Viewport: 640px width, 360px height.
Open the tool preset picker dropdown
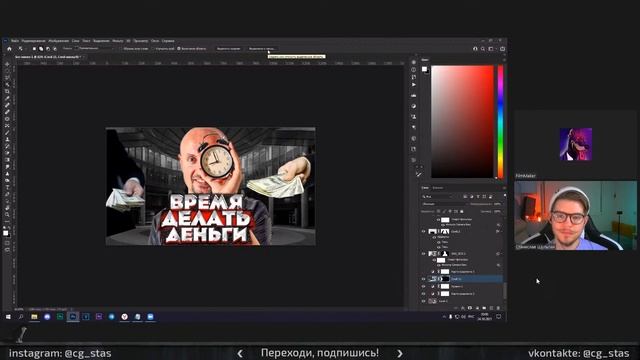[x=22, y=49]
